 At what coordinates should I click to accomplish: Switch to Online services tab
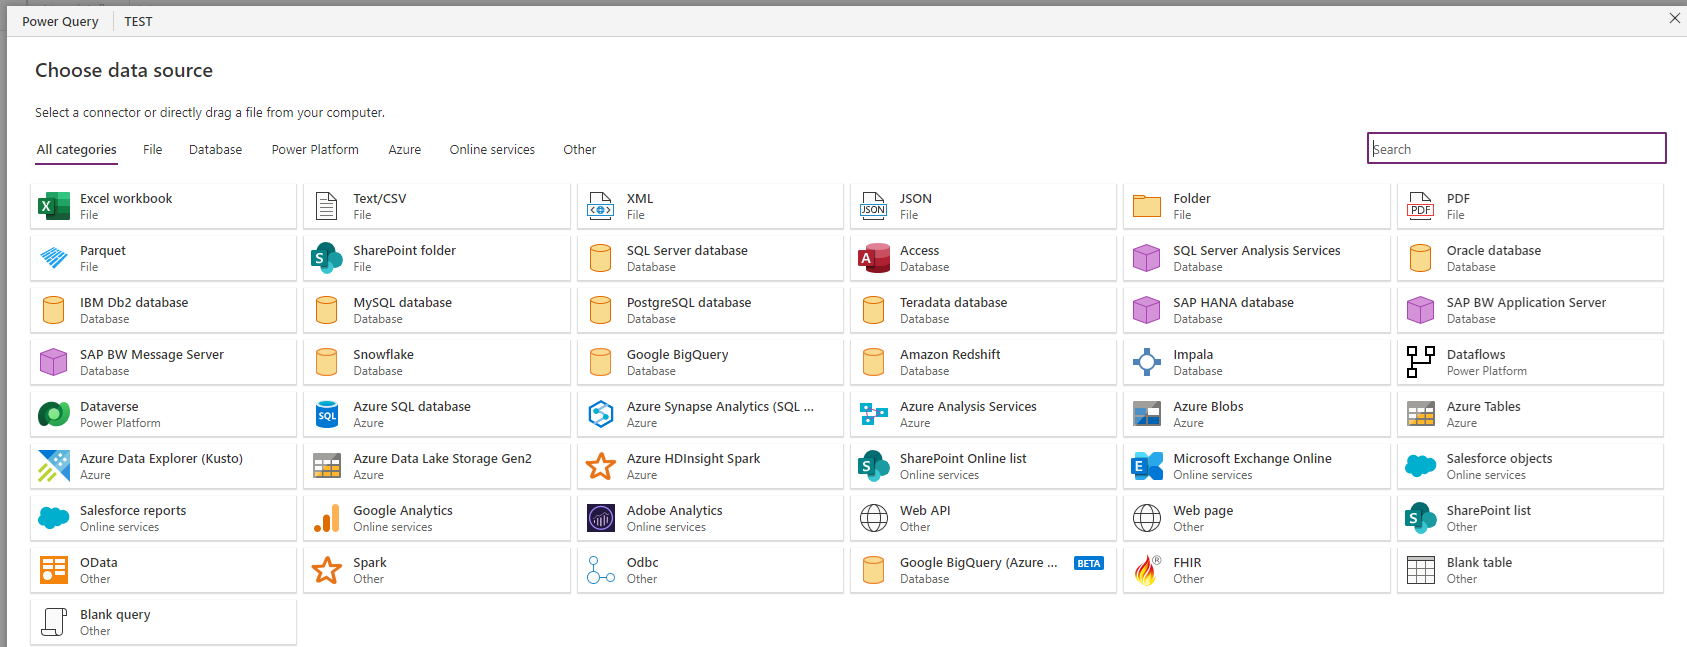(x=492, y=150)
